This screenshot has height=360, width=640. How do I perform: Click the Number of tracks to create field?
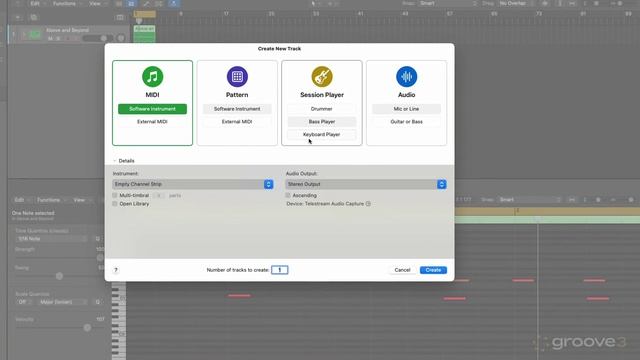[280, 270]
